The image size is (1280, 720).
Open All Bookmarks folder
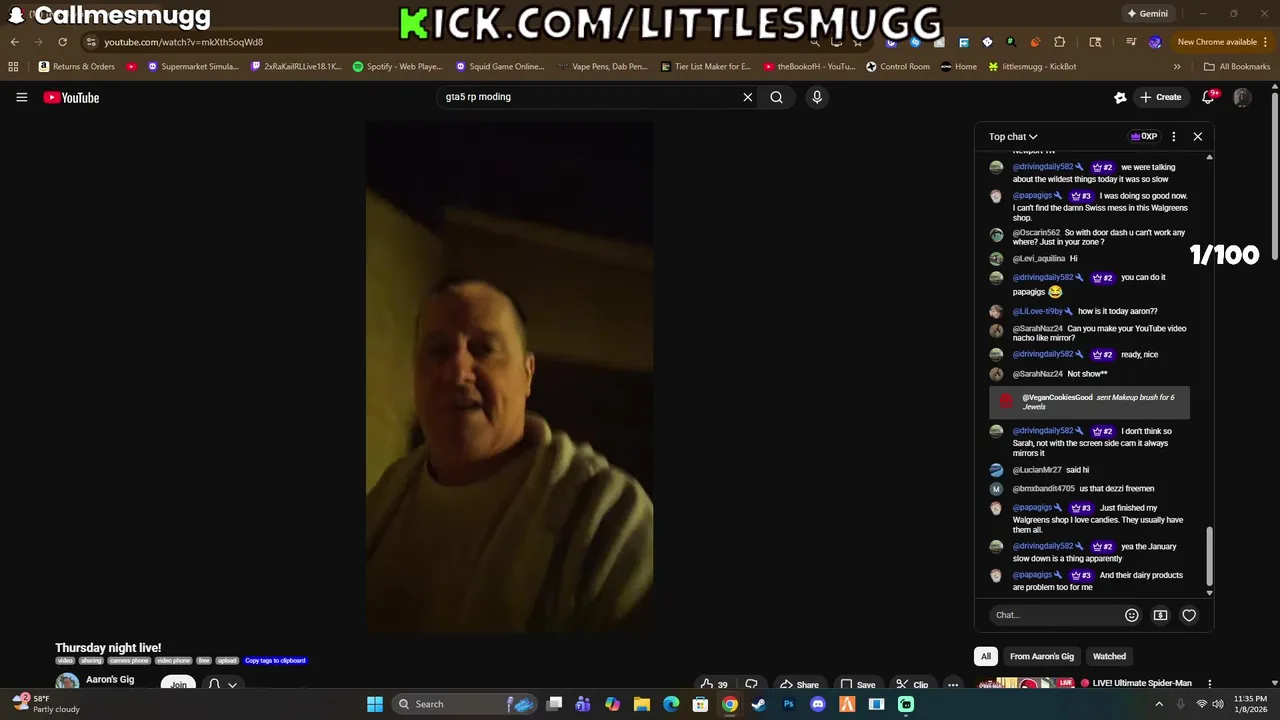pyautogui.click(x=1237, y=66)
